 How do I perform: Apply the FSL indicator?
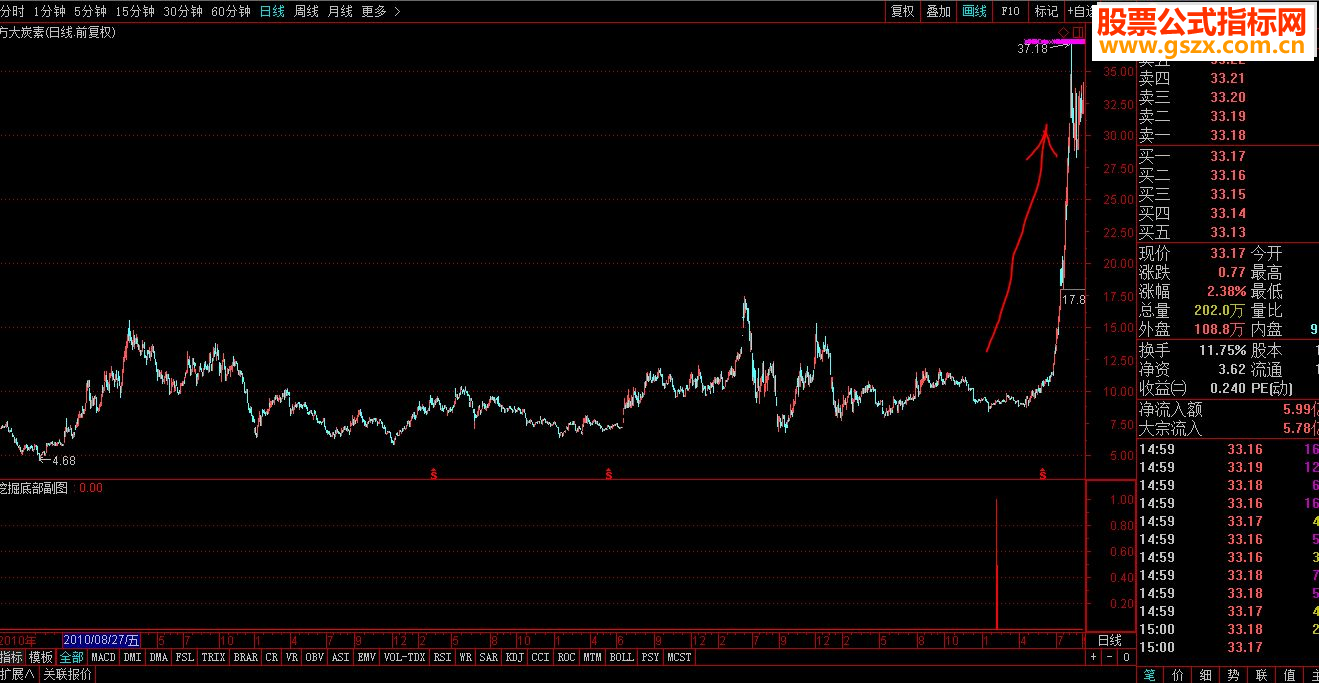click(185, 657)
